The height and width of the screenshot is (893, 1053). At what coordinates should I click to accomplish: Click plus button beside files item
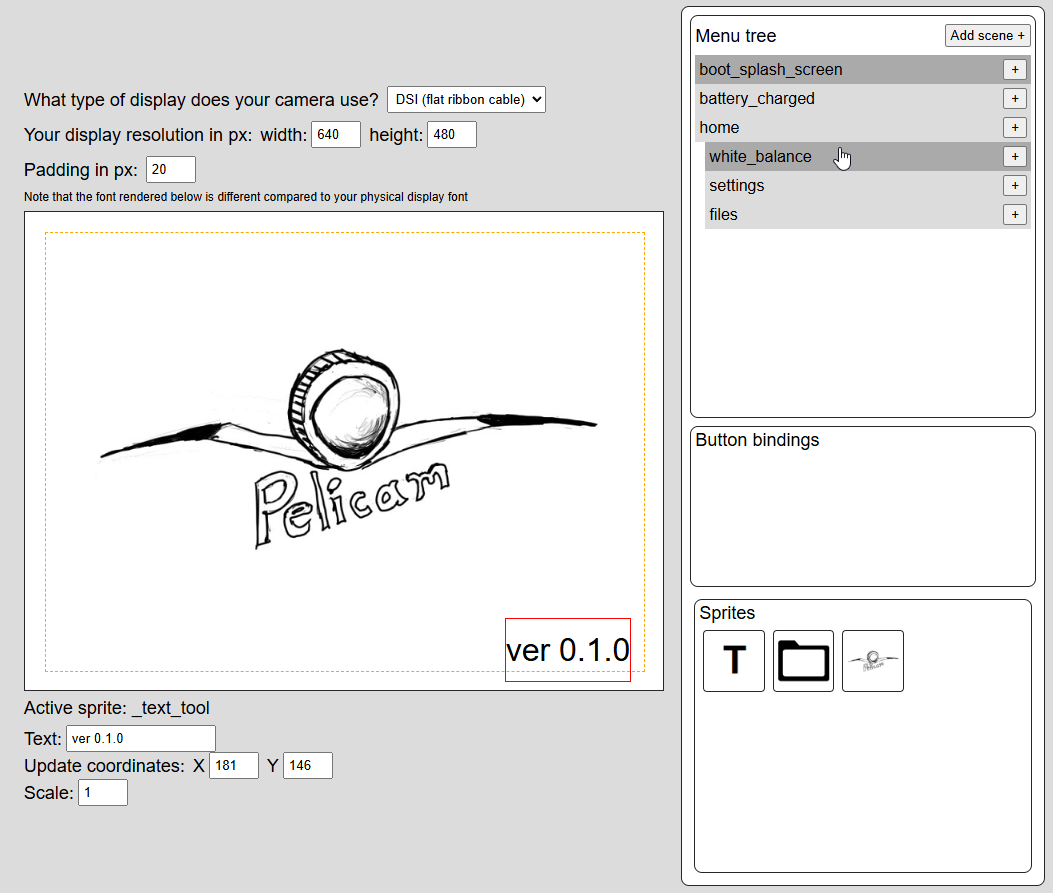click(x=1014, y=215)
